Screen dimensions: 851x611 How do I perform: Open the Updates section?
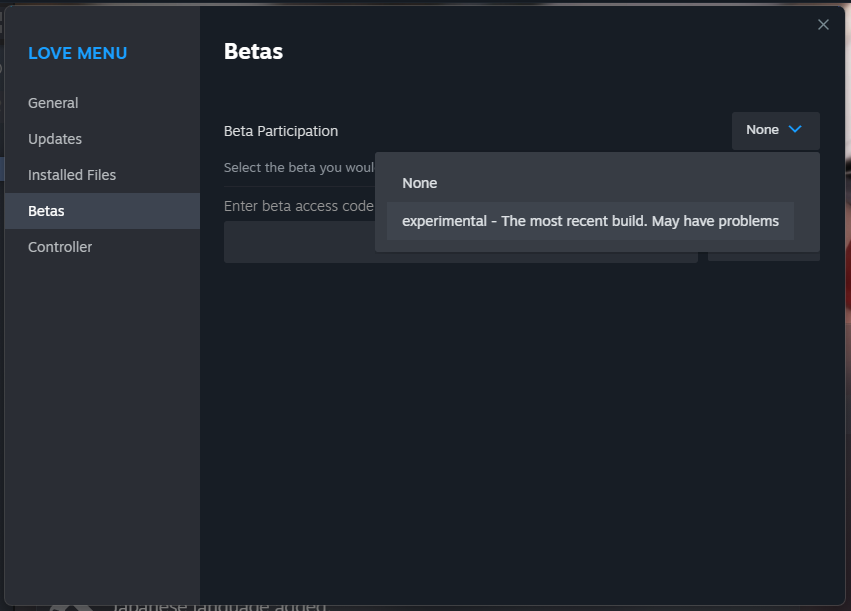55,138
